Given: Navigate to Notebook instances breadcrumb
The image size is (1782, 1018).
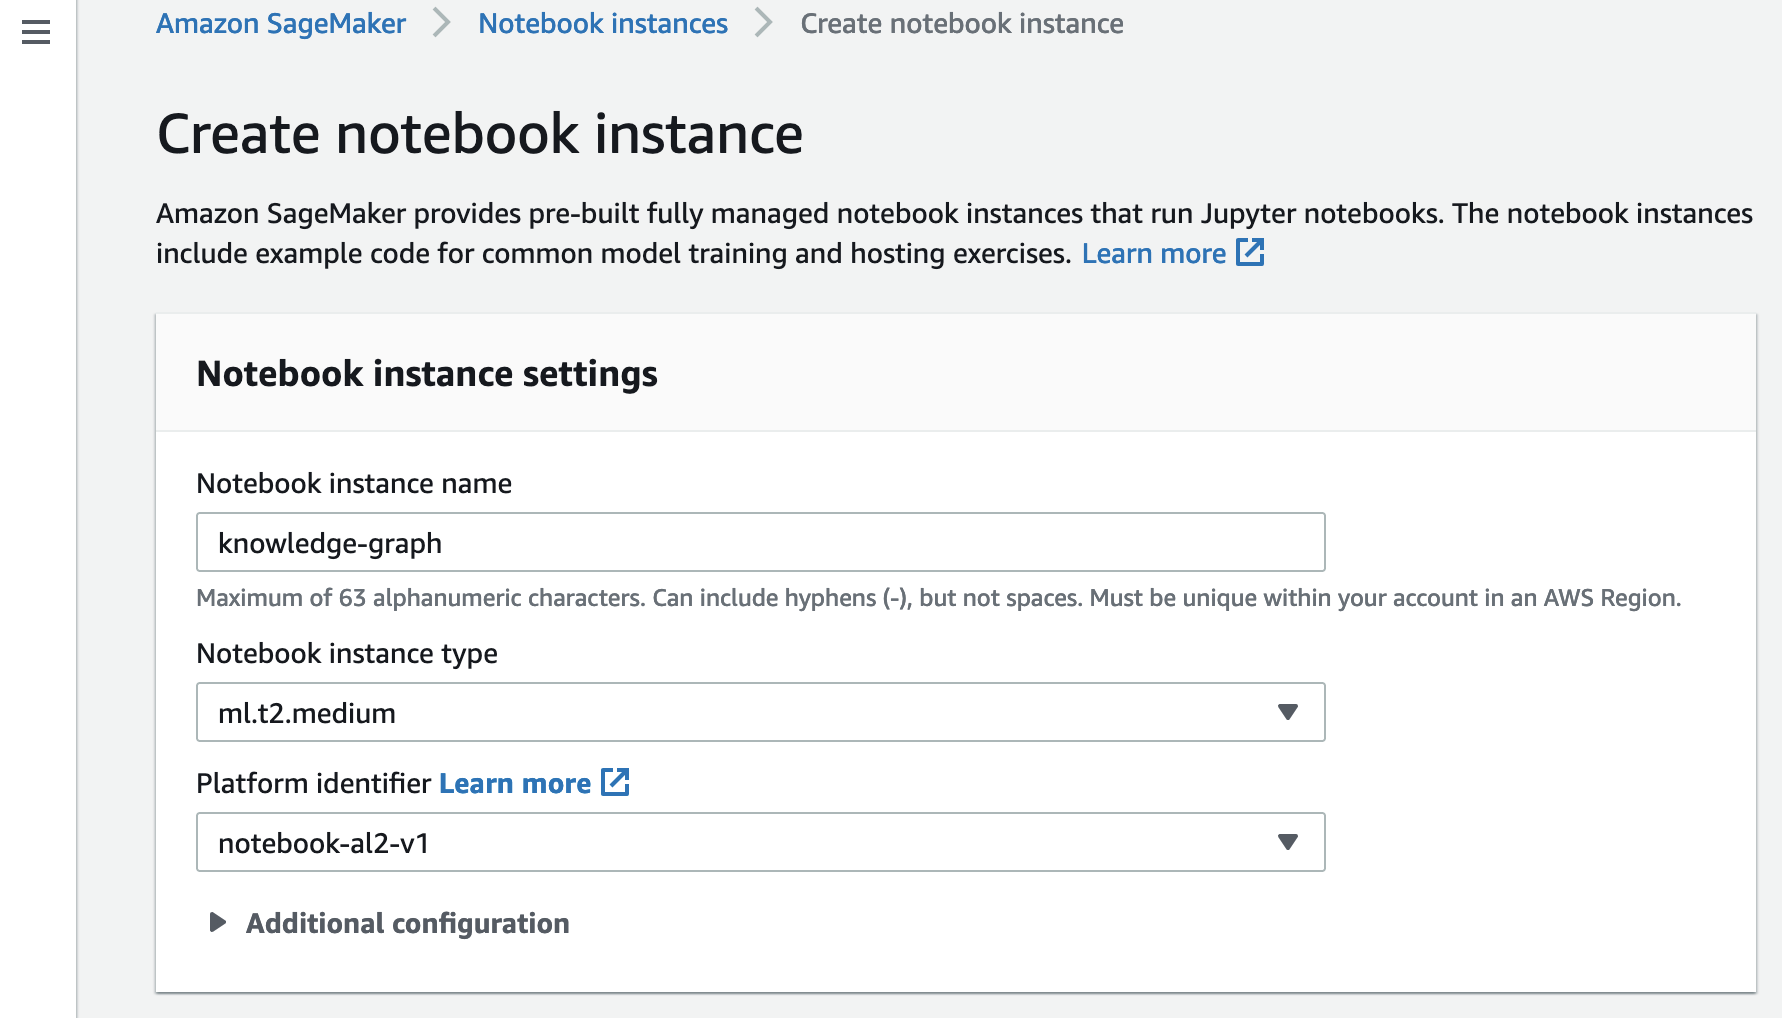Looking at the screenshot, I should coord(603,23).
